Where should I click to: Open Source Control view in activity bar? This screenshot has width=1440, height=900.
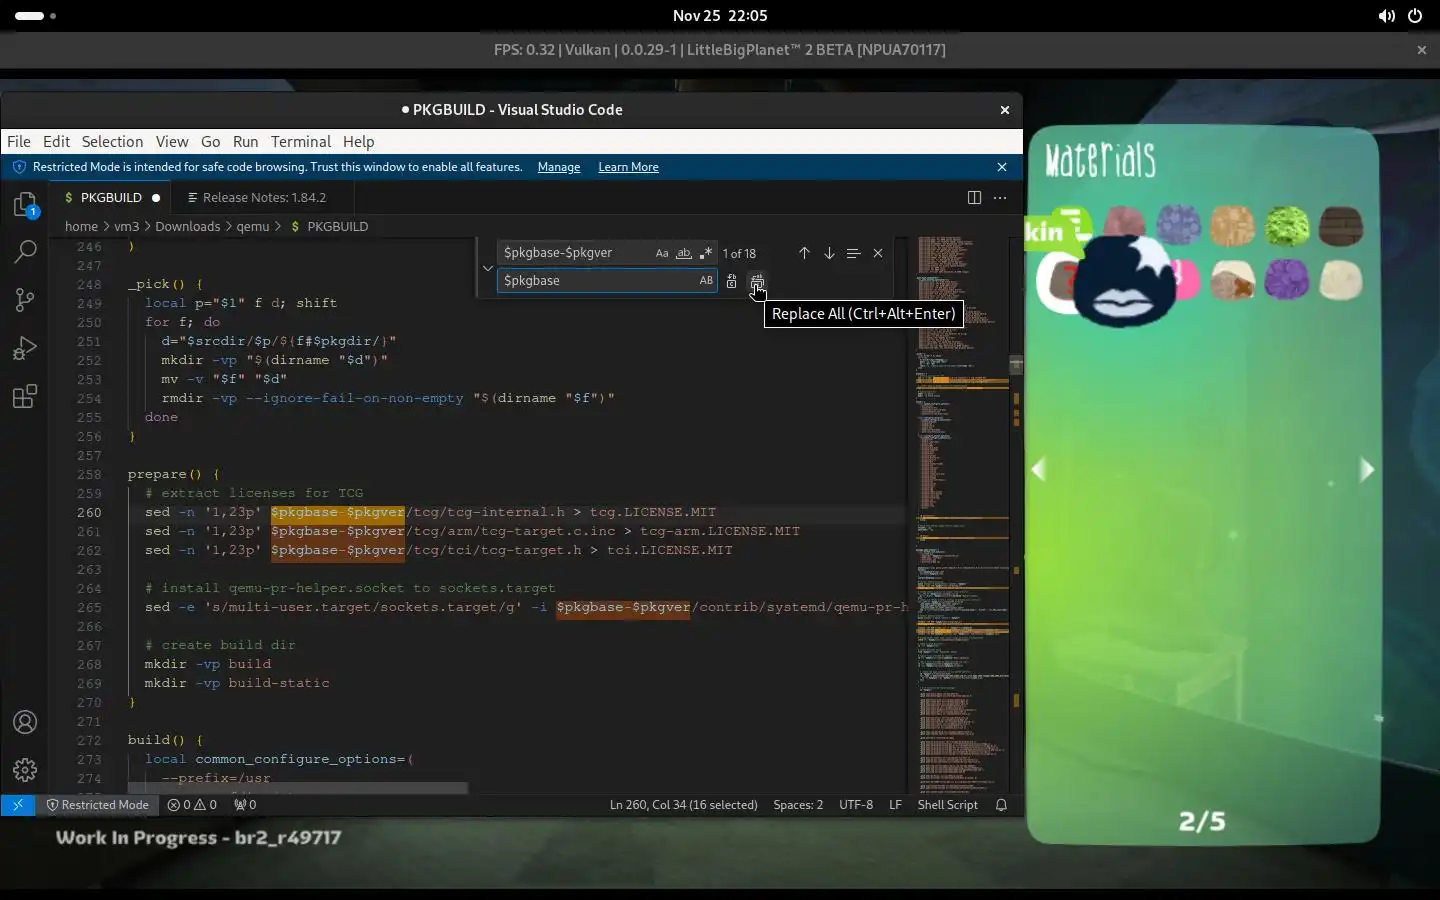pos(25,300)
